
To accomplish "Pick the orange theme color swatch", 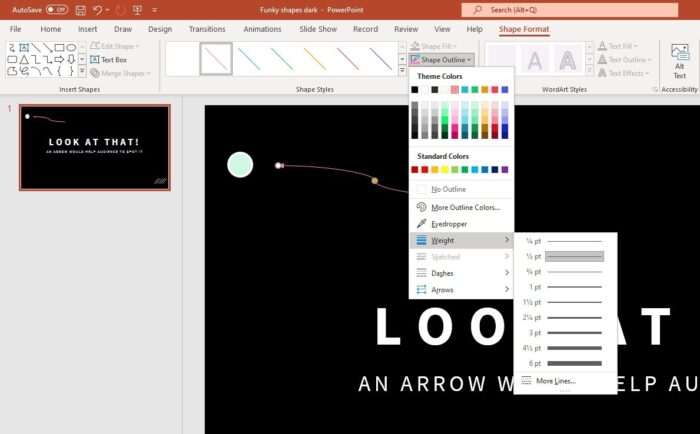I will pyautogui.click(x=485, y=90).
